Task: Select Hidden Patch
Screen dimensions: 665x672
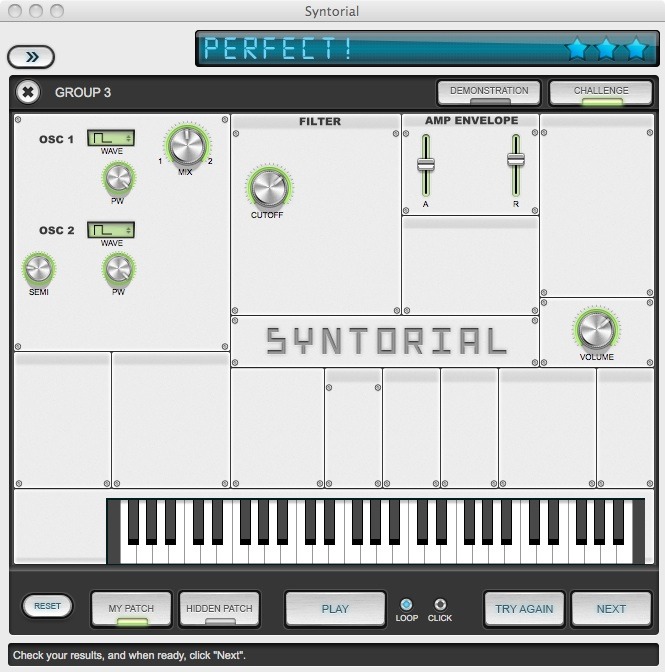Action: (x=219, y=609)
